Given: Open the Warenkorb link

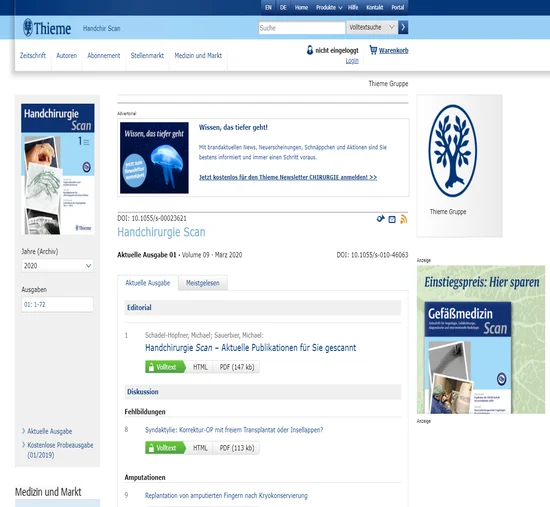Looking at the screenshot, I should coord(394,51).
